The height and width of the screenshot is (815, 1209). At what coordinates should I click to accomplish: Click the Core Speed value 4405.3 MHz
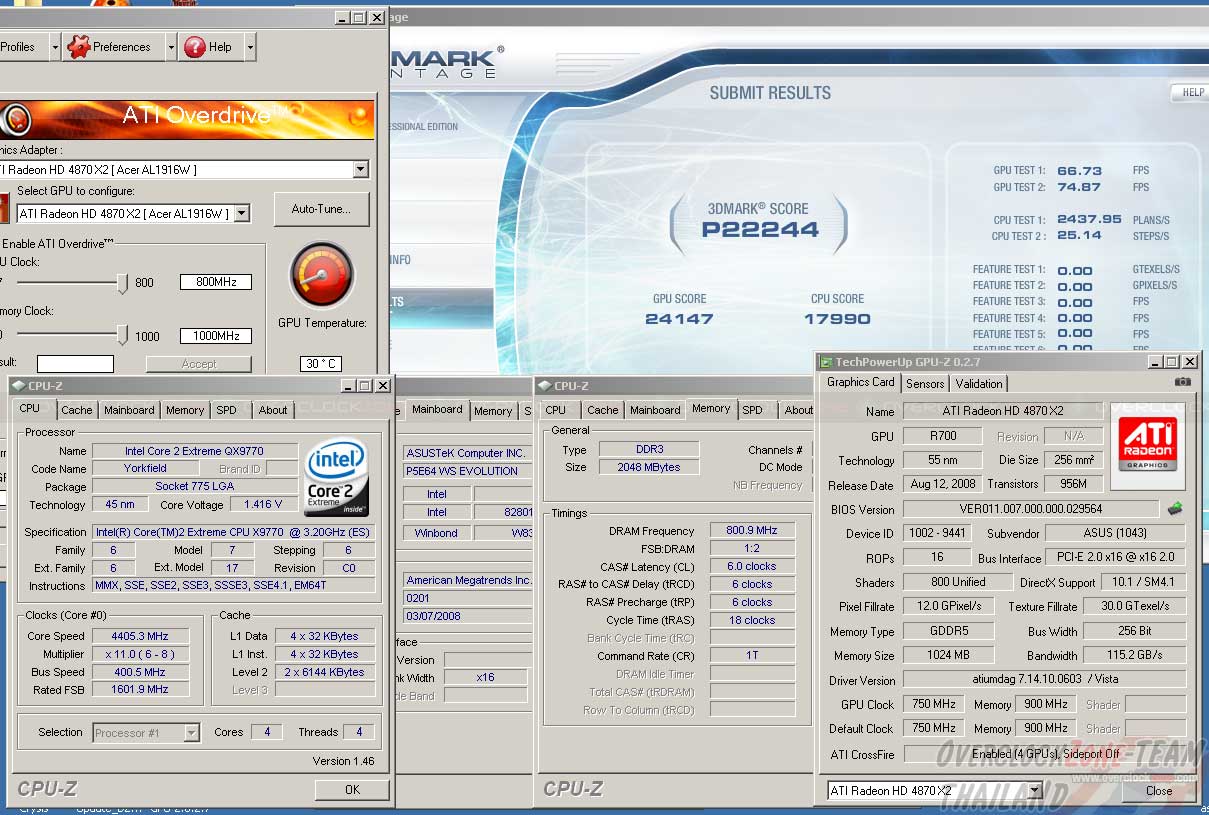tap(141, 636)
